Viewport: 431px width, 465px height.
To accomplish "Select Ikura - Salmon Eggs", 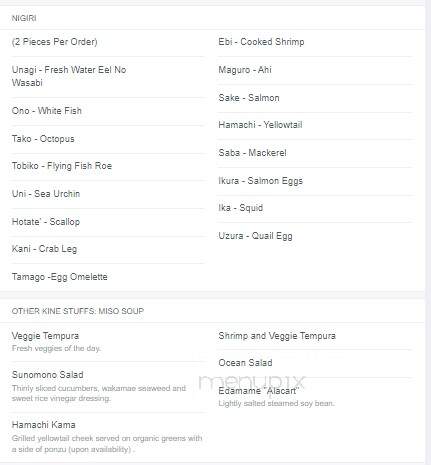I will [261, 181].
